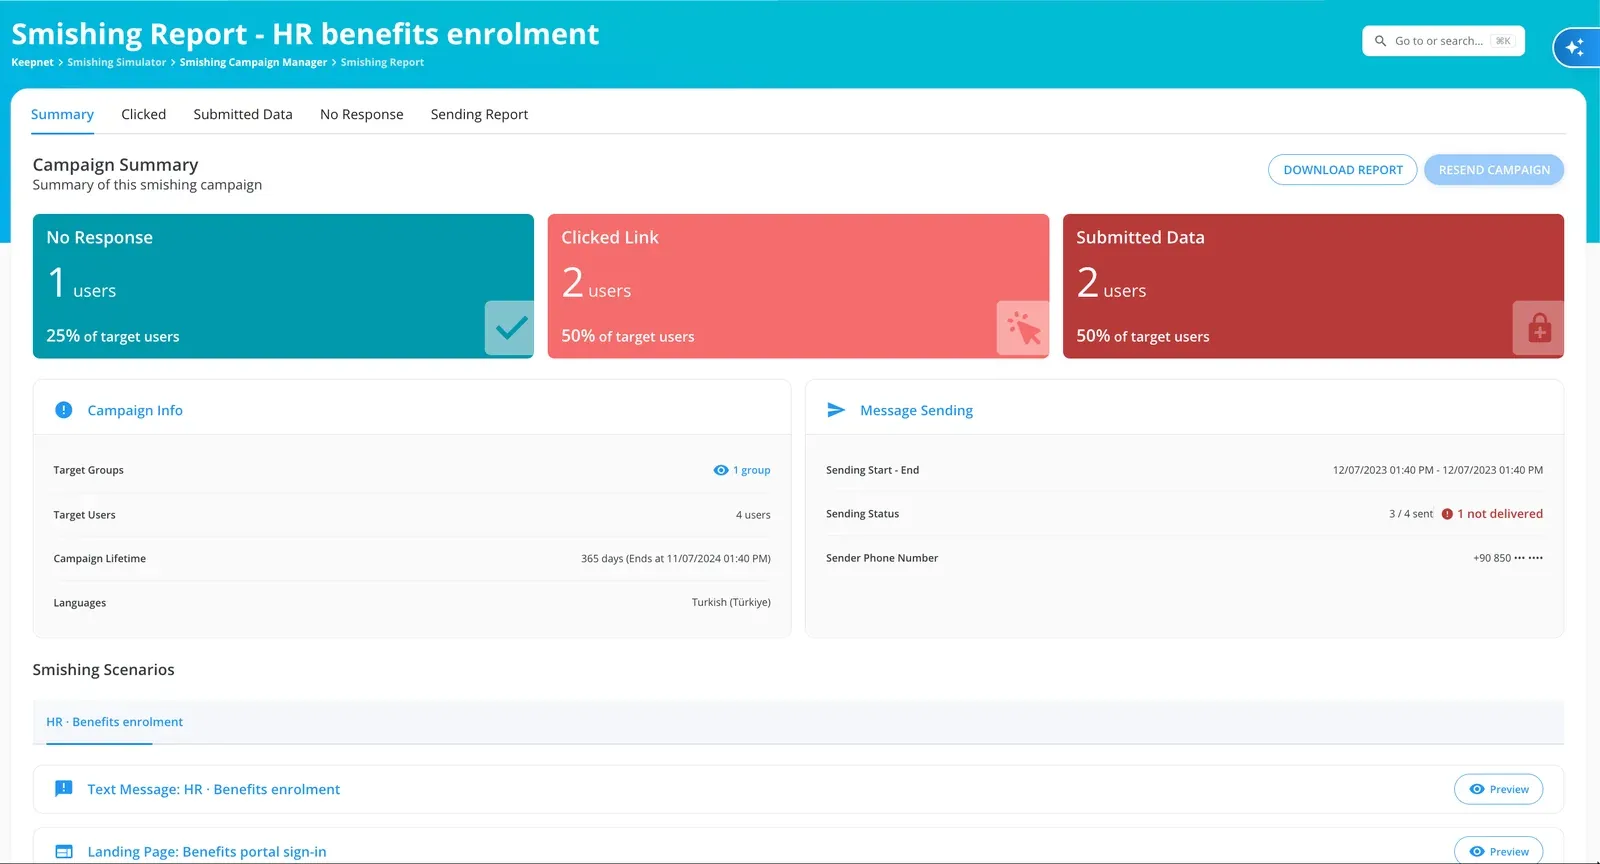Click the Campaign Info exclamation icon
Viewport: 1600px width, 864px height.
64,410
